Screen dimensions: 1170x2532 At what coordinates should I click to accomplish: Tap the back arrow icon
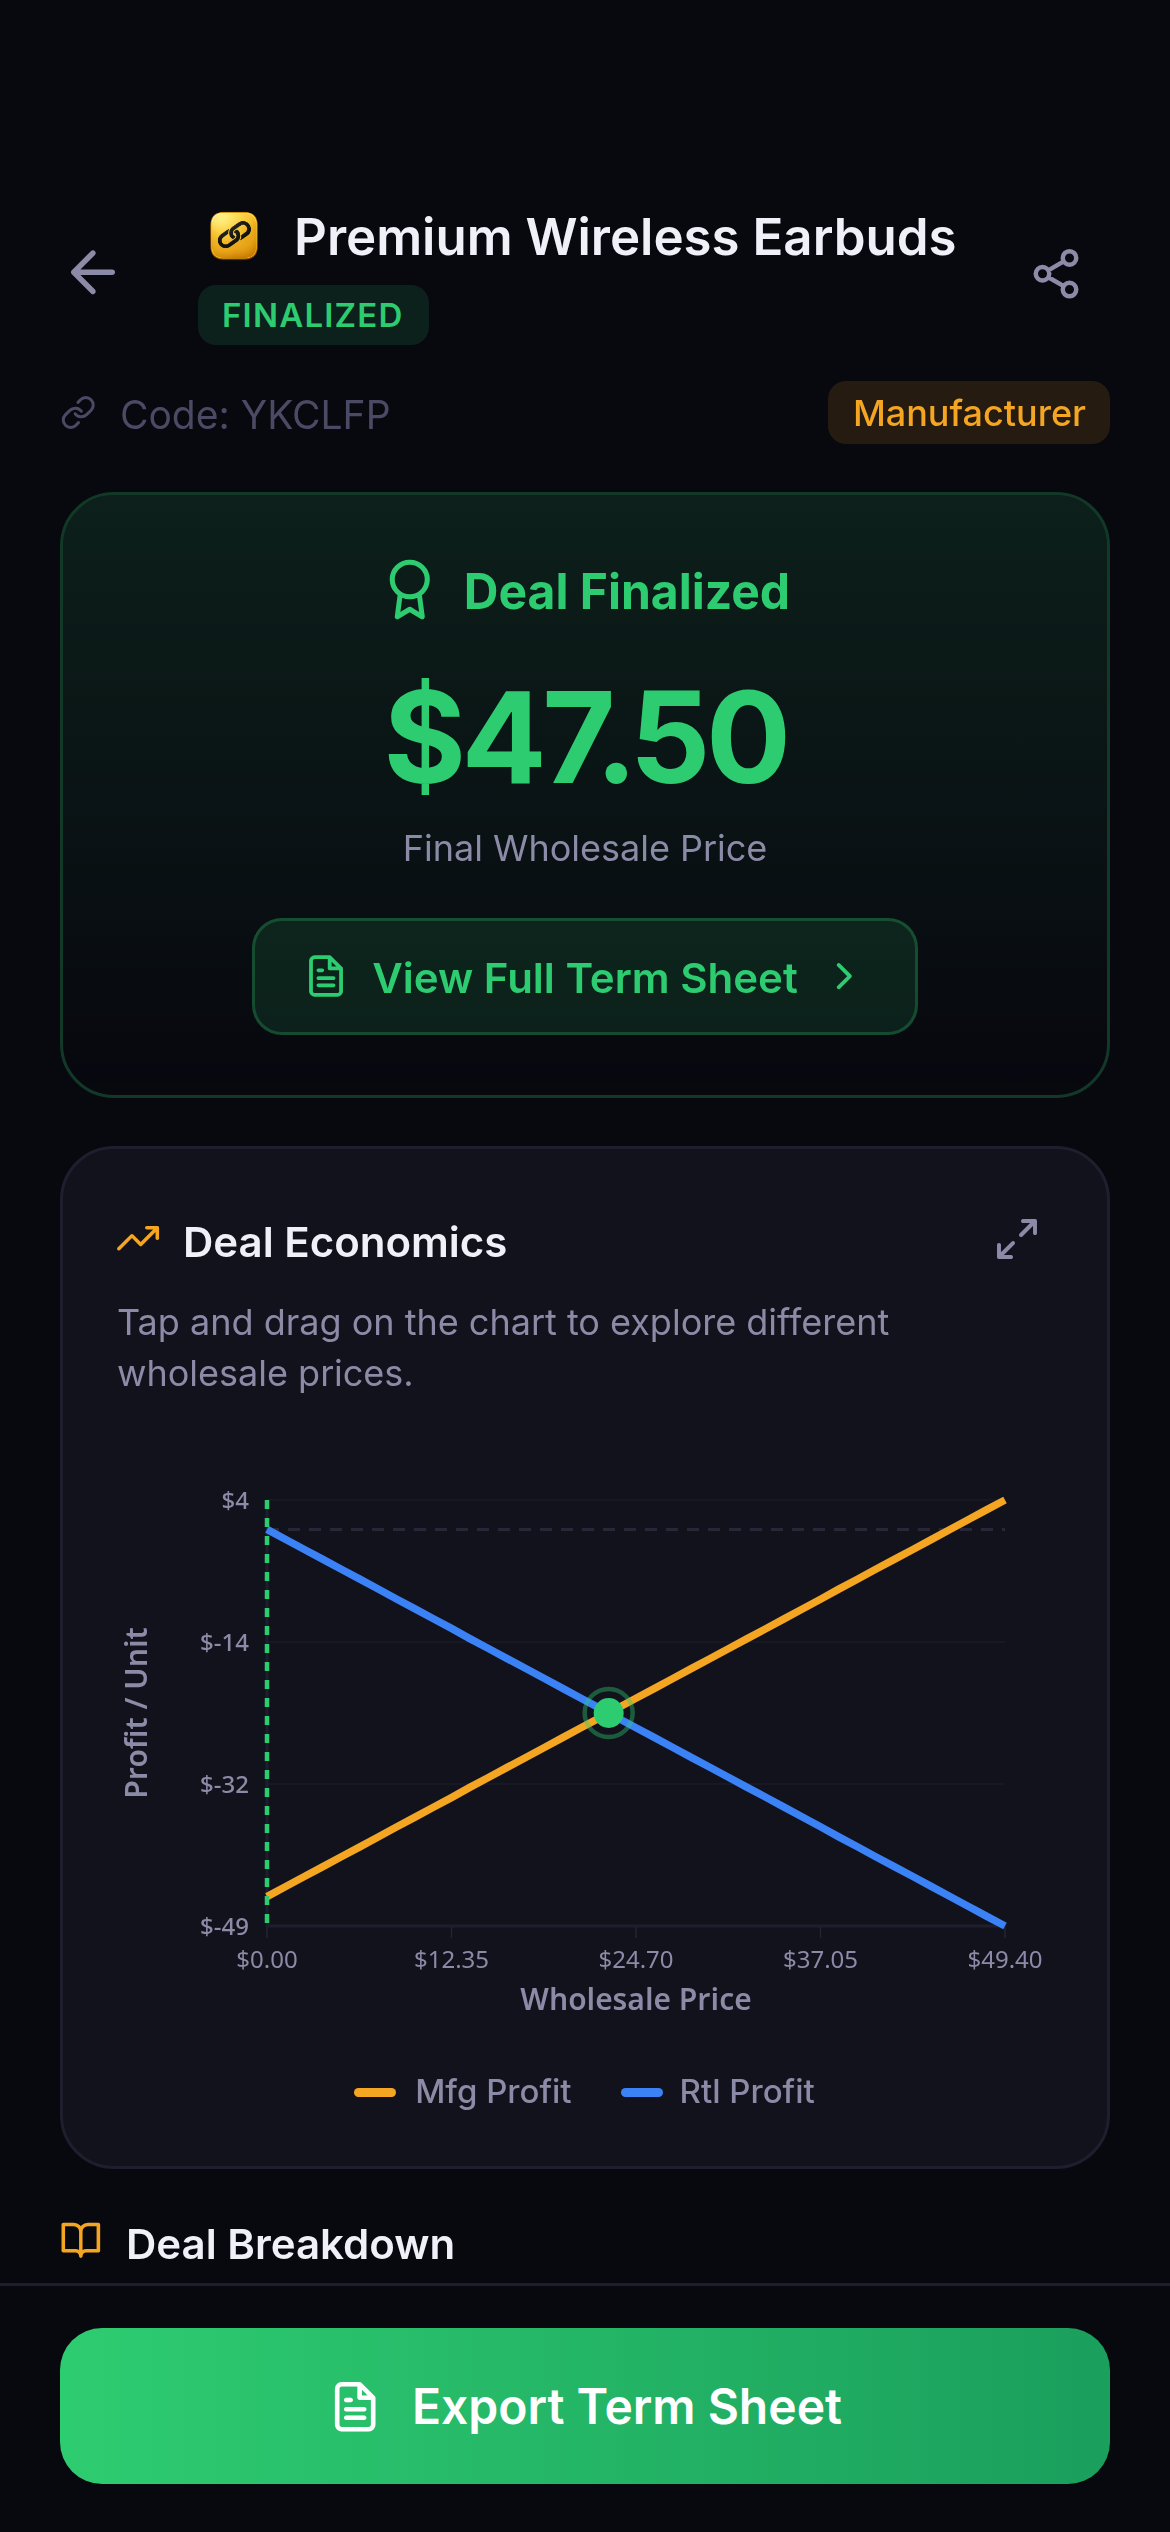pyautogui.click(x=93, y=273)
